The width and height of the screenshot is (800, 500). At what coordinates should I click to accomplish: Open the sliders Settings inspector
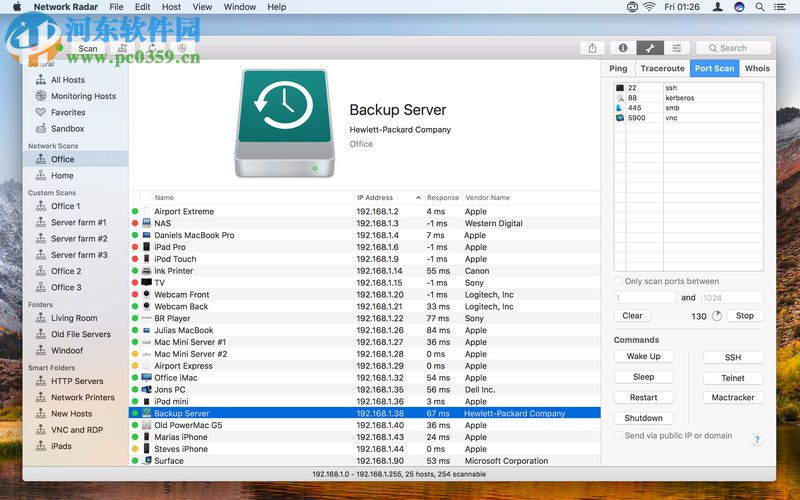pos(677,48)
